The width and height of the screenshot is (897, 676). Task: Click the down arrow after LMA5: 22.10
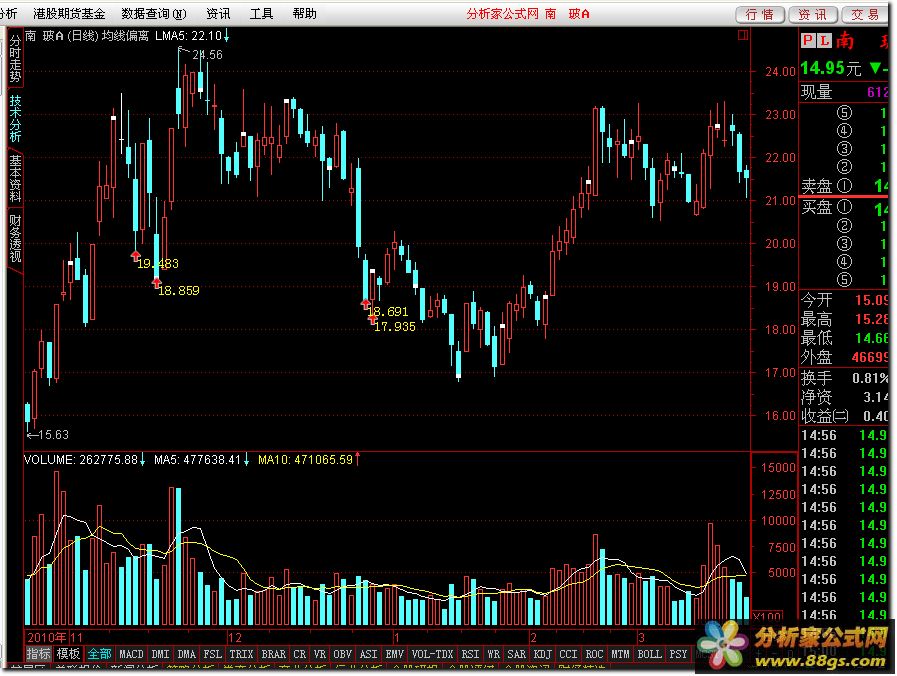[x=227, y=36]
